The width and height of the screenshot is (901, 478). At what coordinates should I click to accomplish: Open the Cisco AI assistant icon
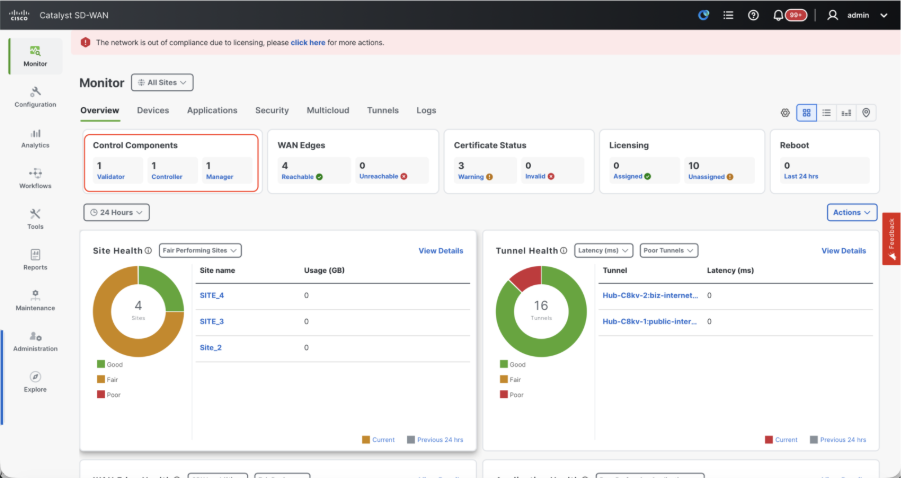point(703,15)
